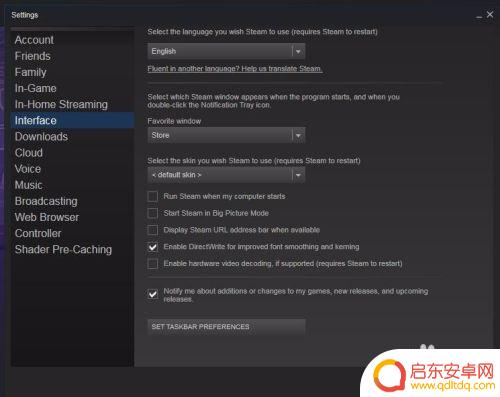This screenshot has width=500, height=397.
Task: Open the English language dropdown
Action: click(x=226, y=51)
